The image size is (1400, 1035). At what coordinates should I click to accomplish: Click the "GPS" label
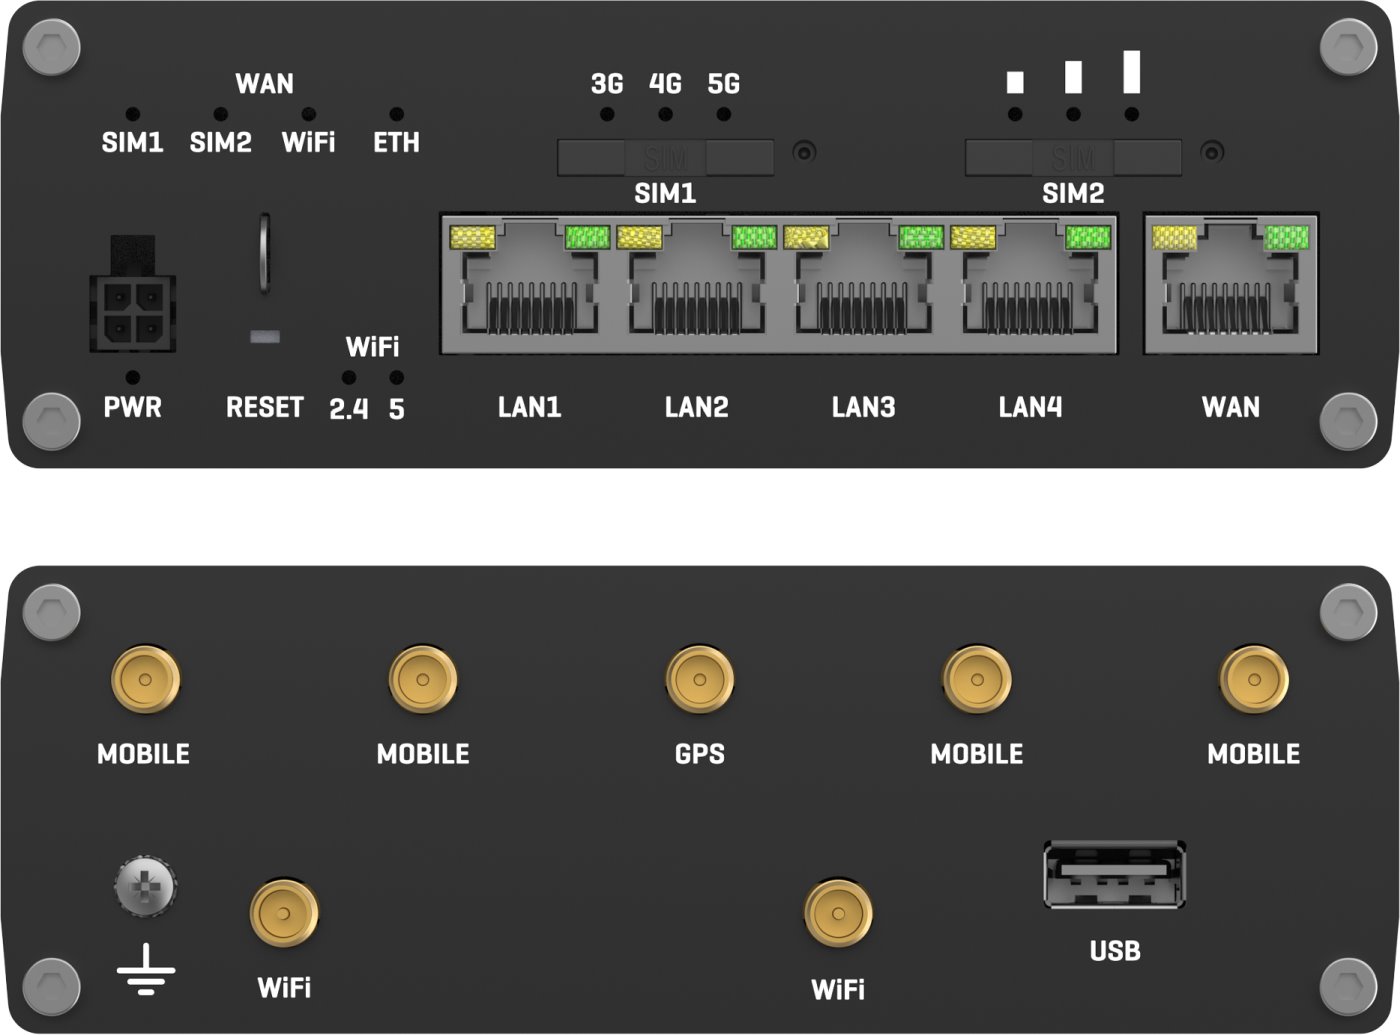pyautogui.click(x=700, y=754)
